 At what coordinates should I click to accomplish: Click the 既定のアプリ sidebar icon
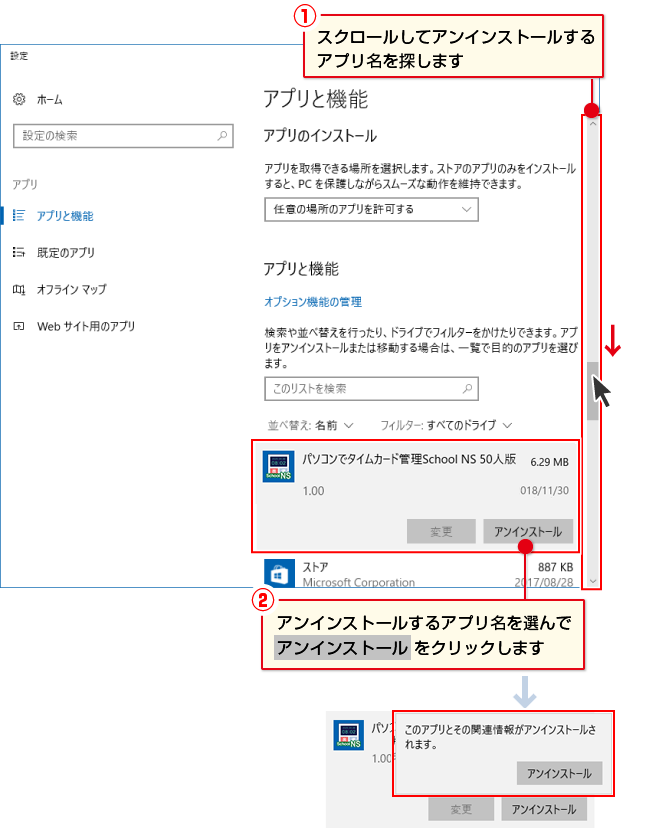18,252
